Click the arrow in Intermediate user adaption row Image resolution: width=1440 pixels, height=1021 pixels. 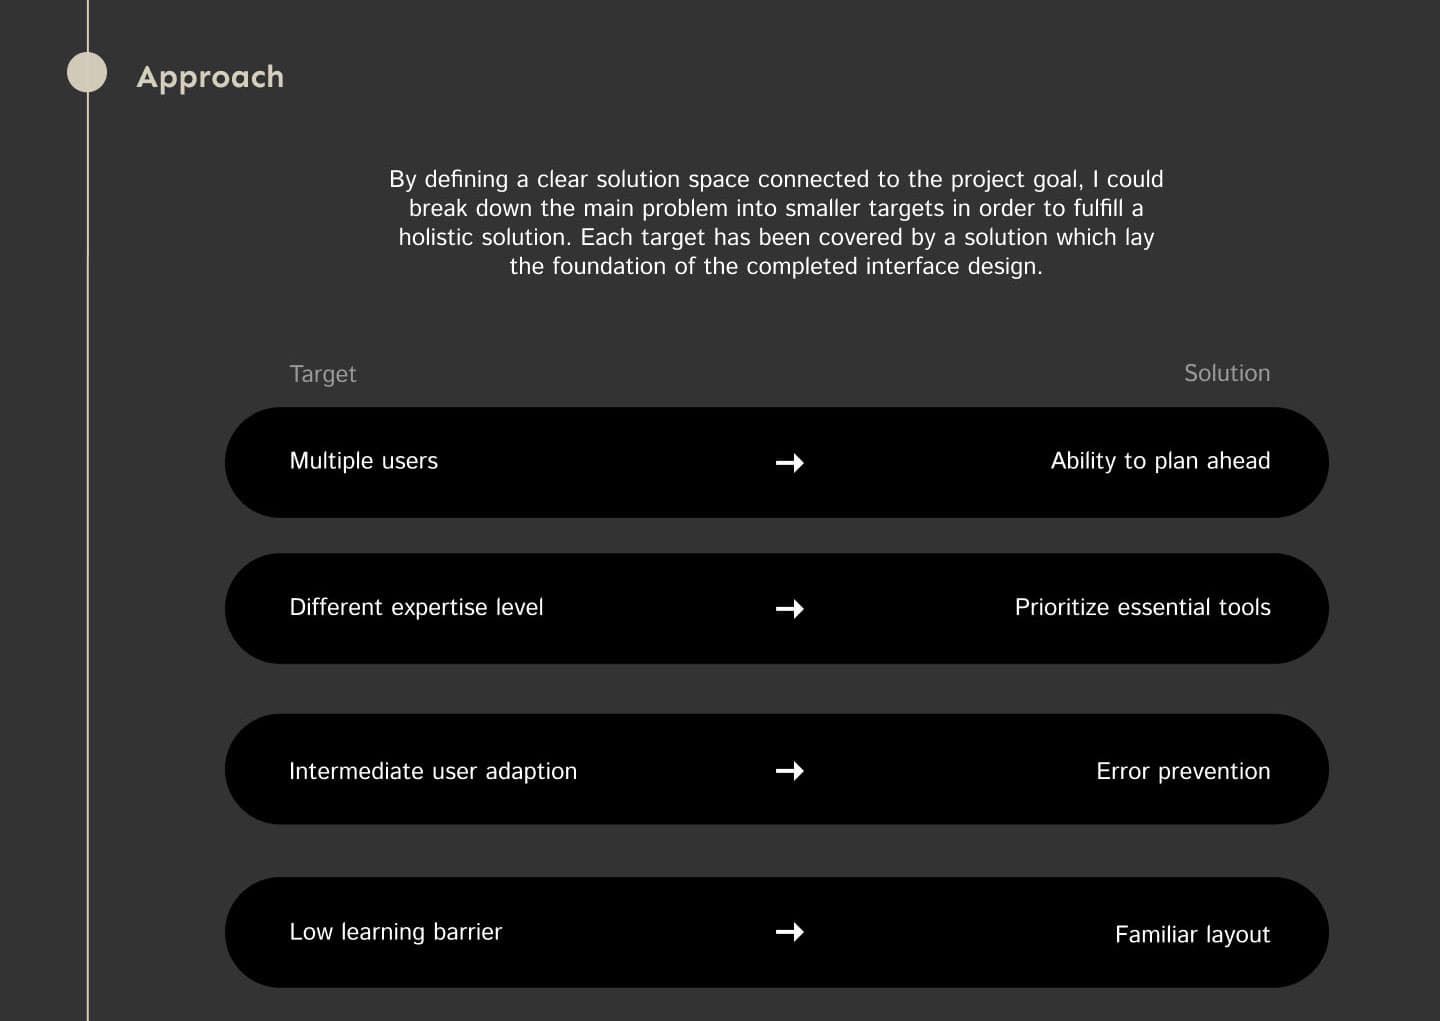(x=790, y=770)
